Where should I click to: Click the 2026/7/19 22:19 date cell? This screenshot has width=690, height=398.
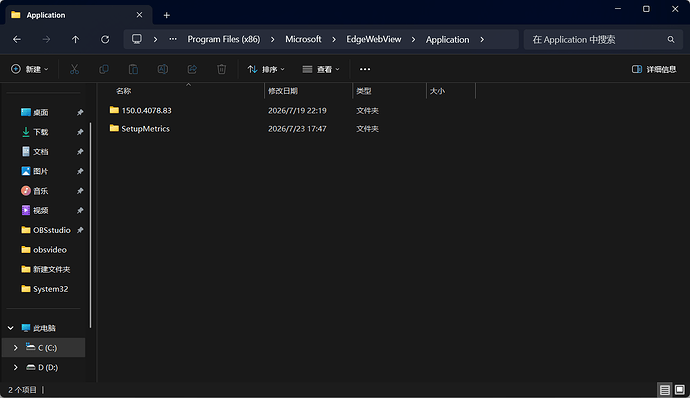click(297, 111)
